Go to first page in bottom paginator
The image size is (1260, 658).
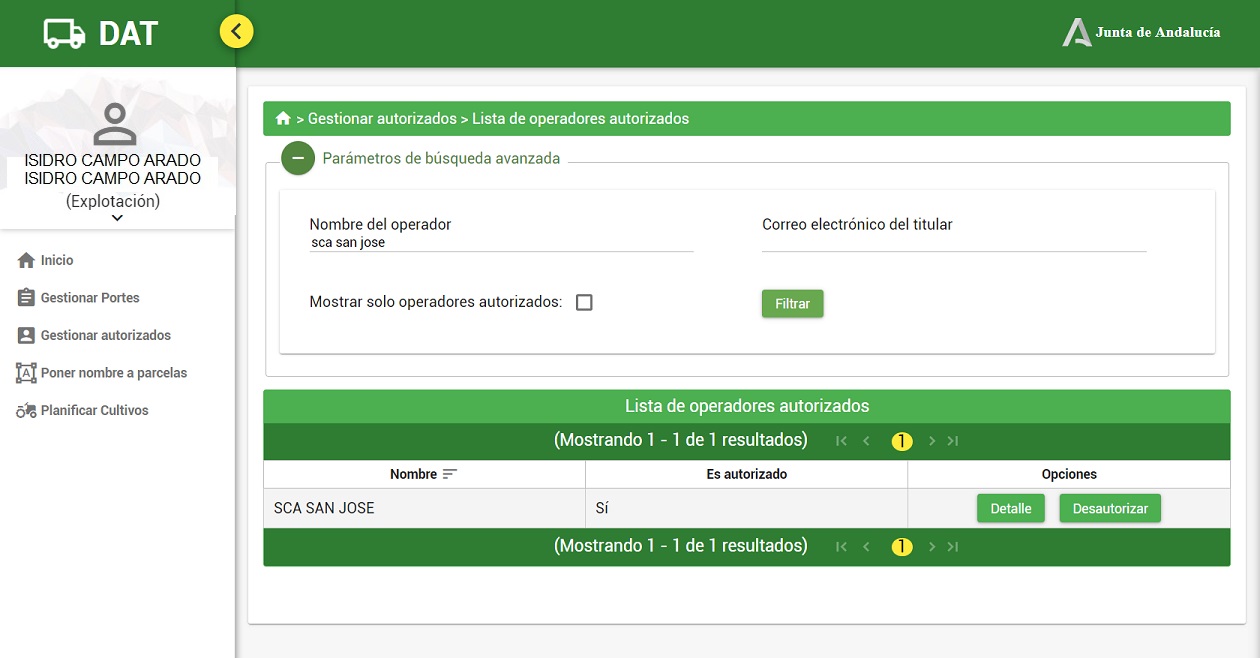click(x=841, y=547)
